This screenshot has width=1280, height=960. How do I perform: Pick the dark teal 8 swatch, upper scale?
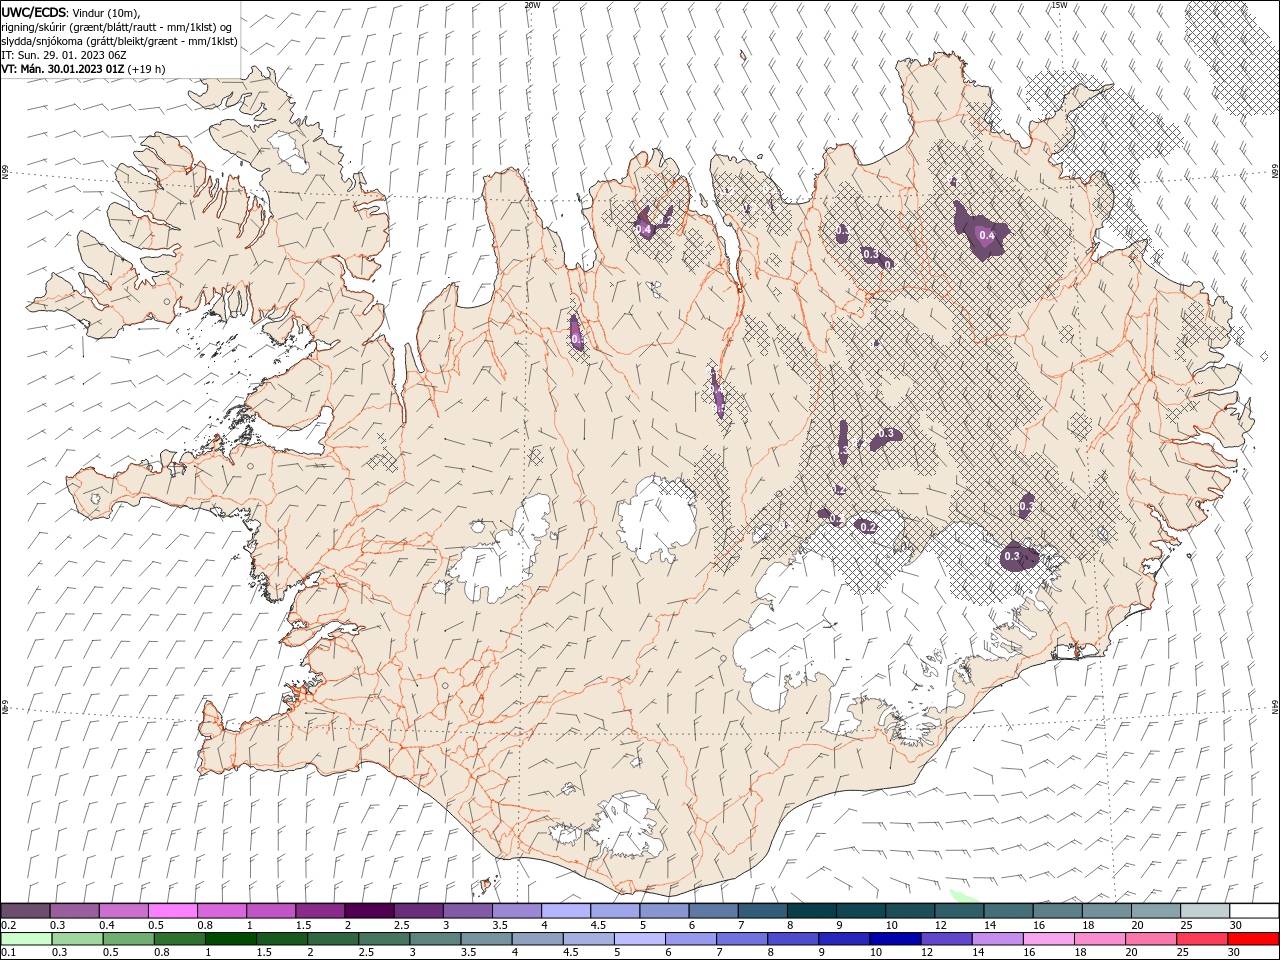click(811, 910)
